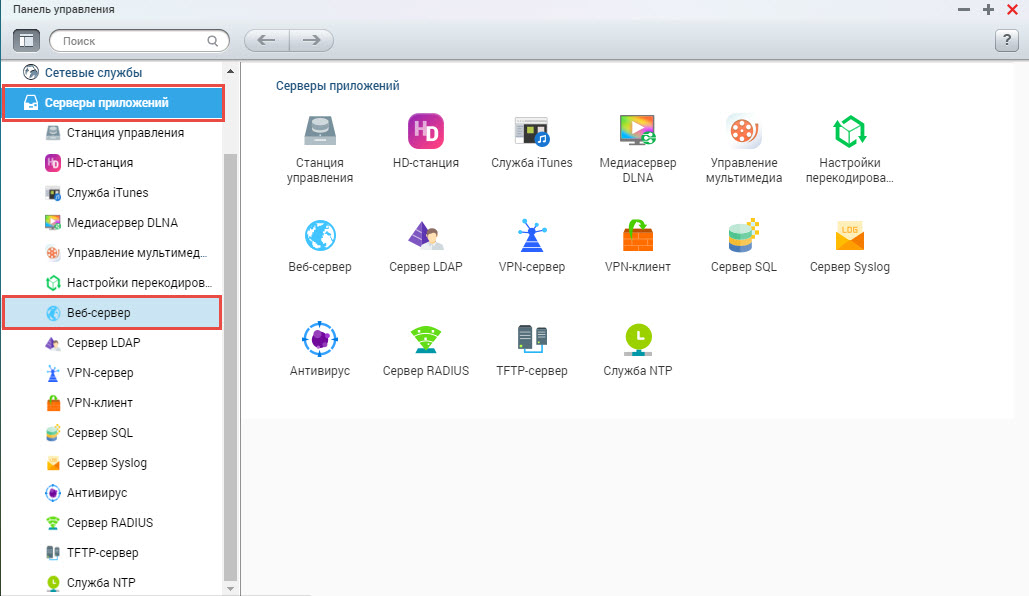Open the TFTP-сервер icon in the main grid

coord(532,339)
